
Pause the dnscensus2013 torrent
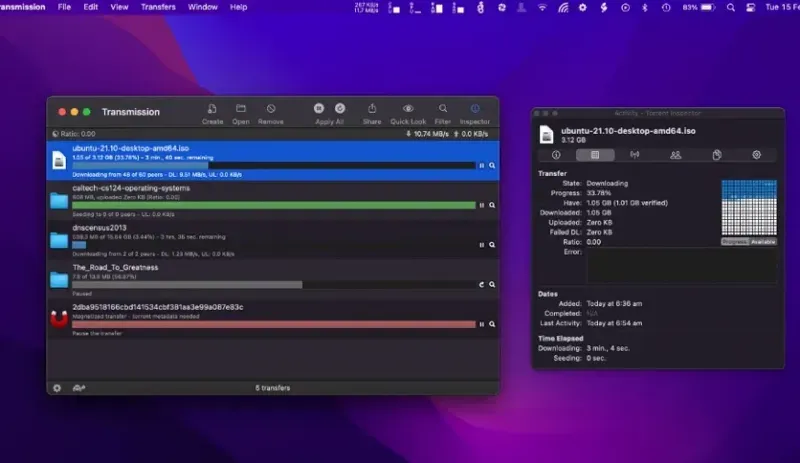pyautogui.click(x=482, y=245)
